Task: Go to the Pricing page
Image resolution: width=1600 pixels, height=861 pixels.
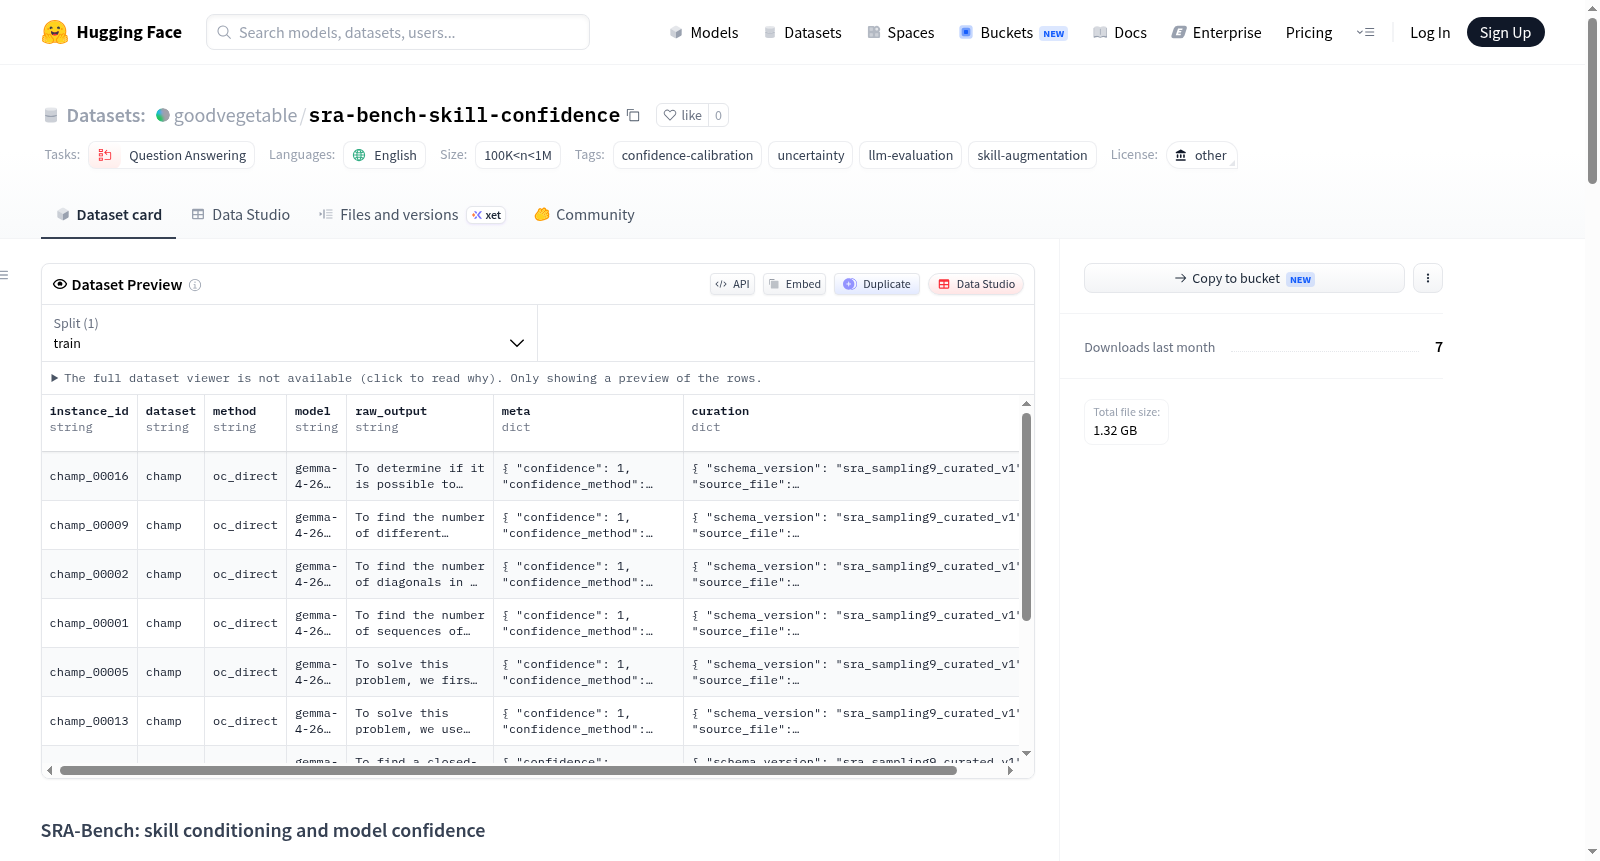Action: pos(1309,32)
